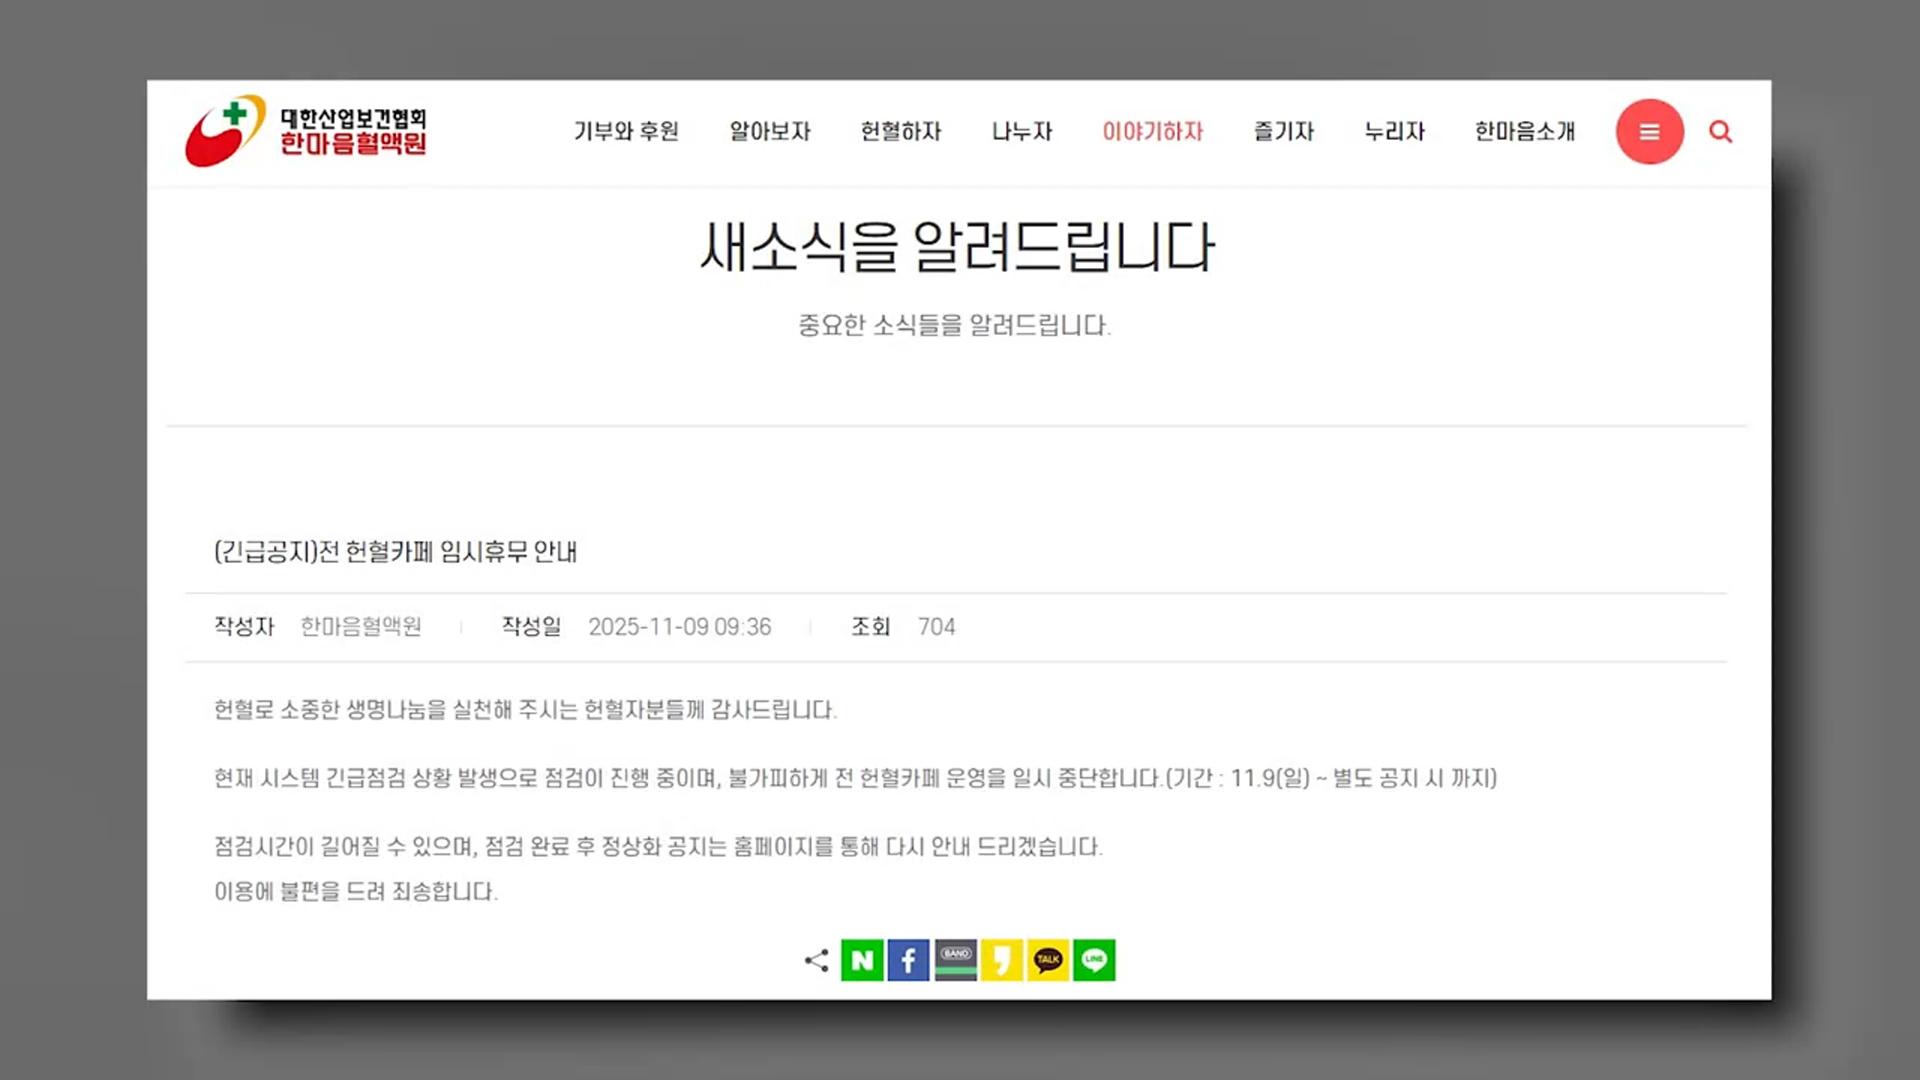Open the 이야기하자 menu item
The width and height of the screenshot is (1920, 1080).
(x=1153, y=131)
